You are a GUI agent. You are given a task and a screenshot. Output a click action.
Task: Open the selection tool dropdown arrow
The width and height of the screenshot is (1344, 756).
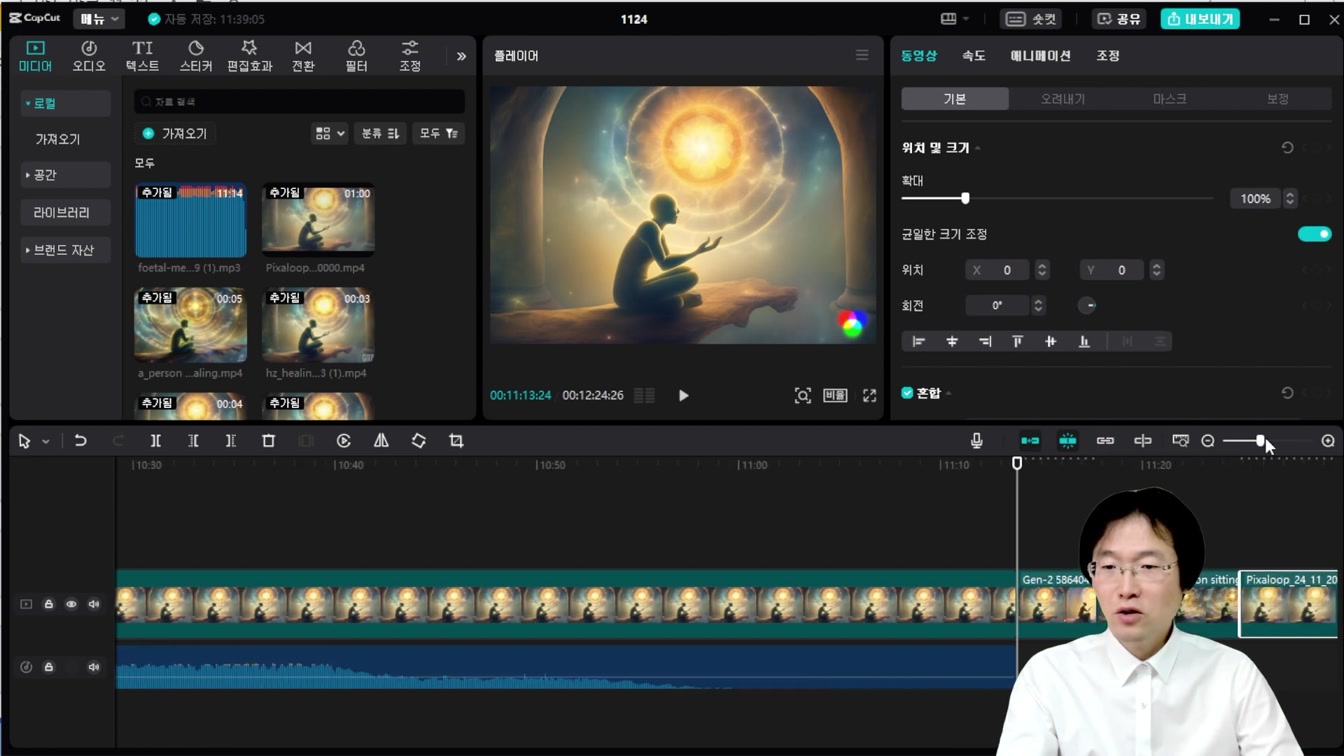point(46,442)
